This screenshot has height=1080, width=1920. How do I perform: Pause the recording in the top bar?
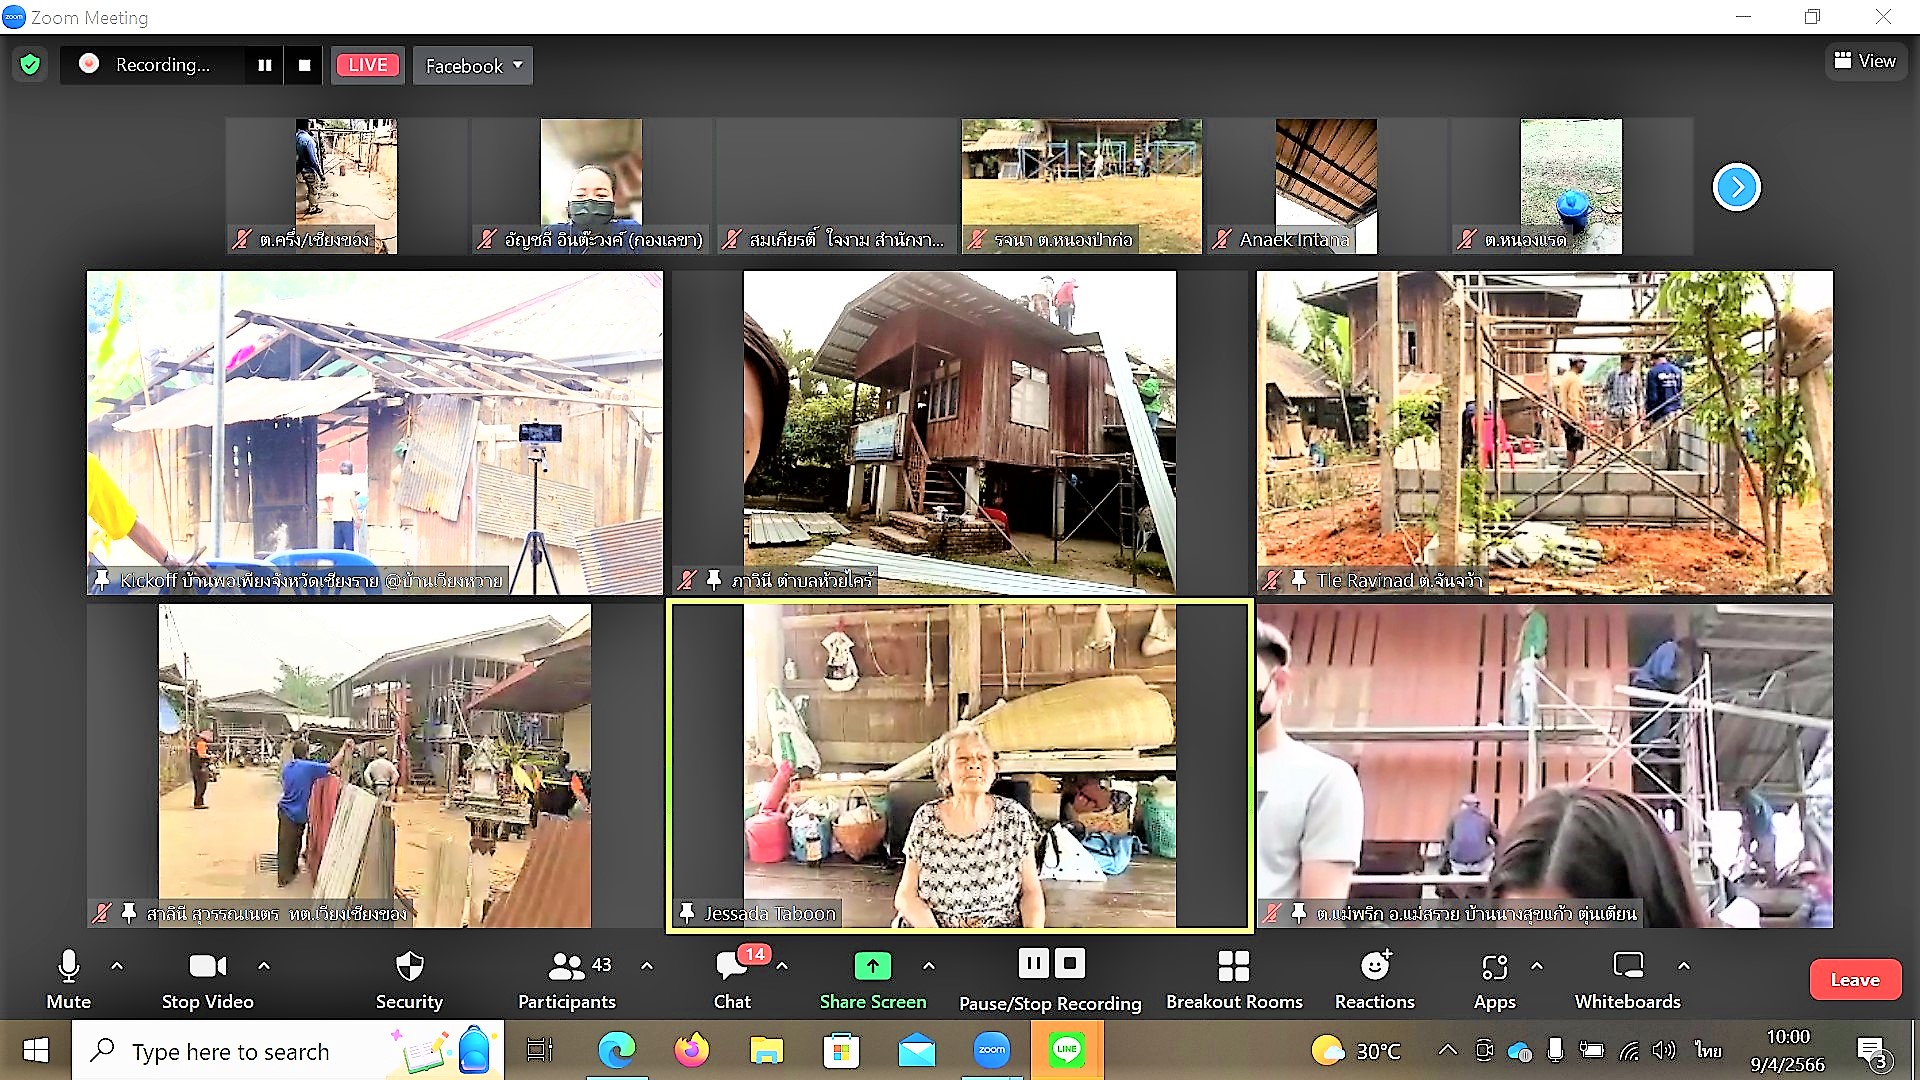(x=265, y=65)
